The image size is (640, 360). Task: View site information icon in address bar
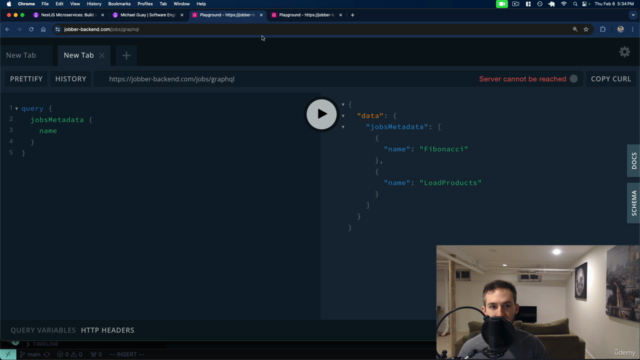tap(58, 29)
